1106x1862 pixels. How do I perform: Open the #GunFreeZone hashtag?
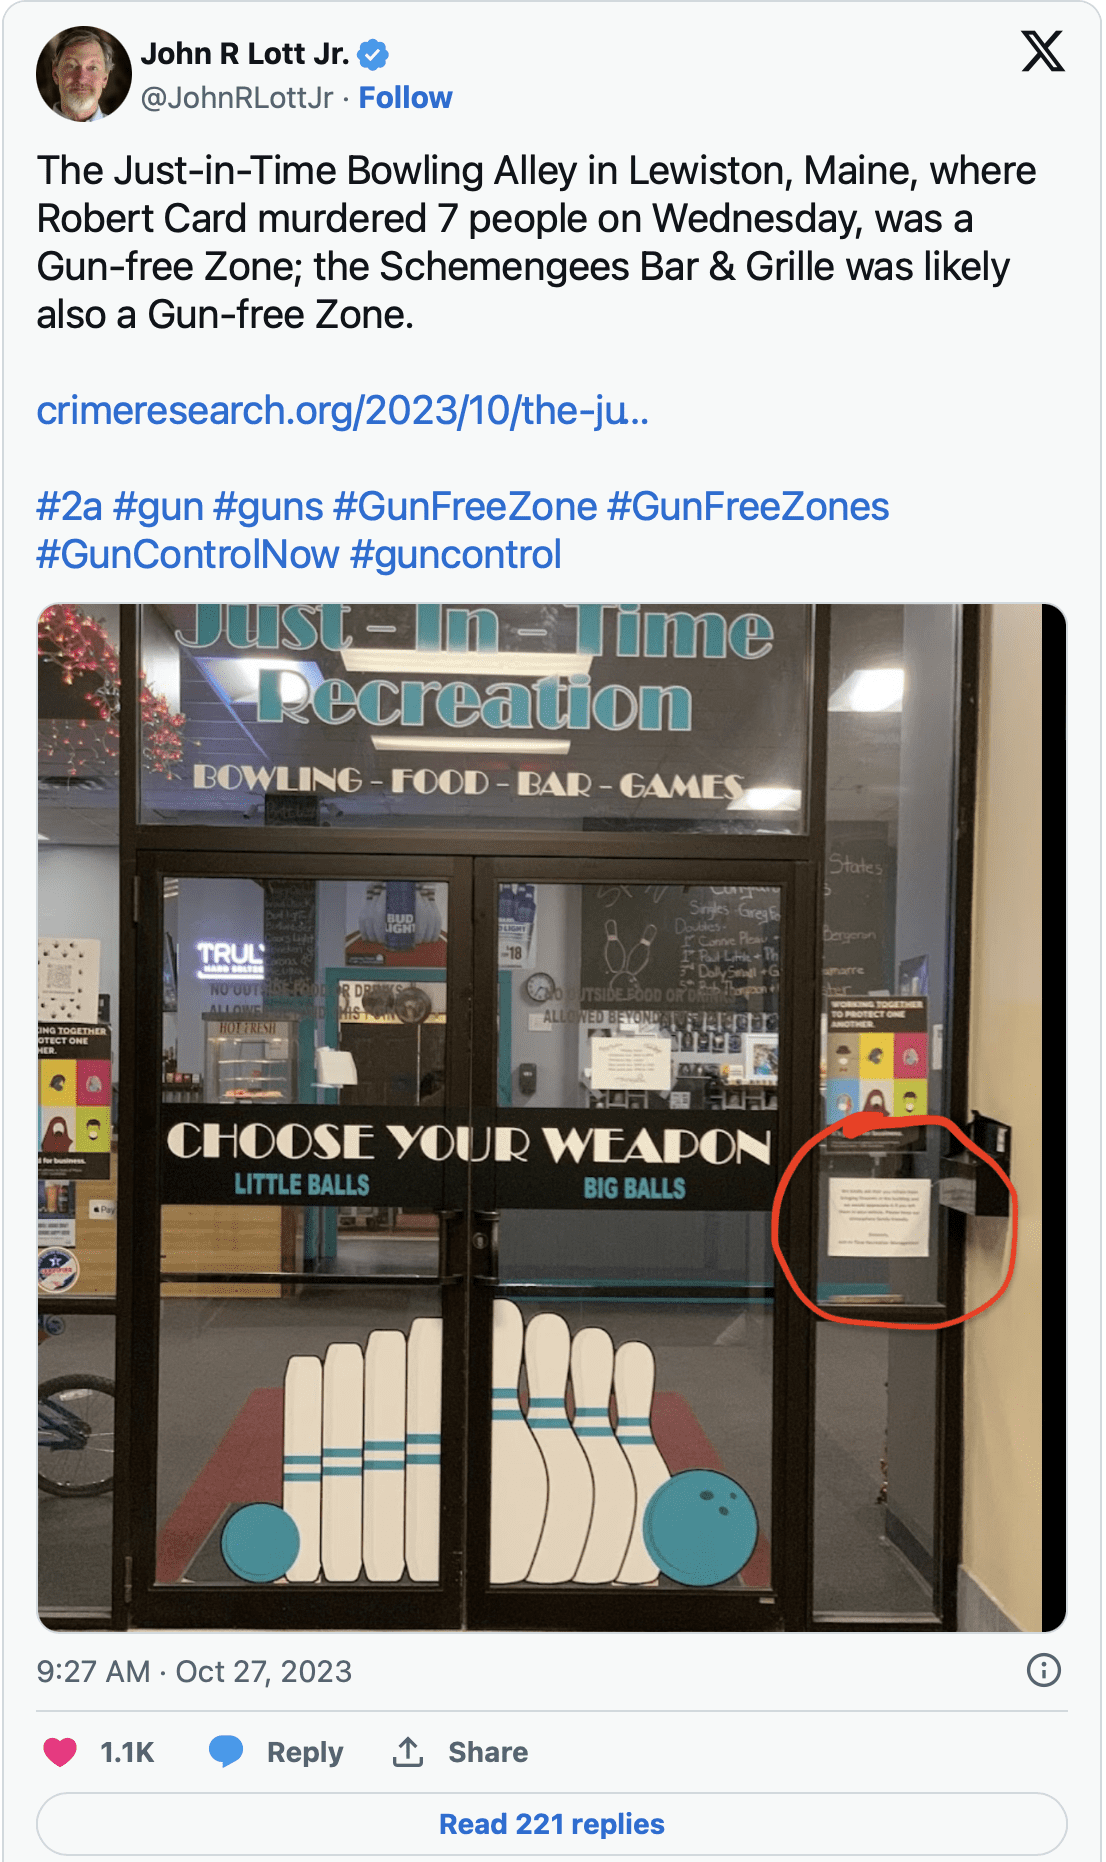coord(465,507)
